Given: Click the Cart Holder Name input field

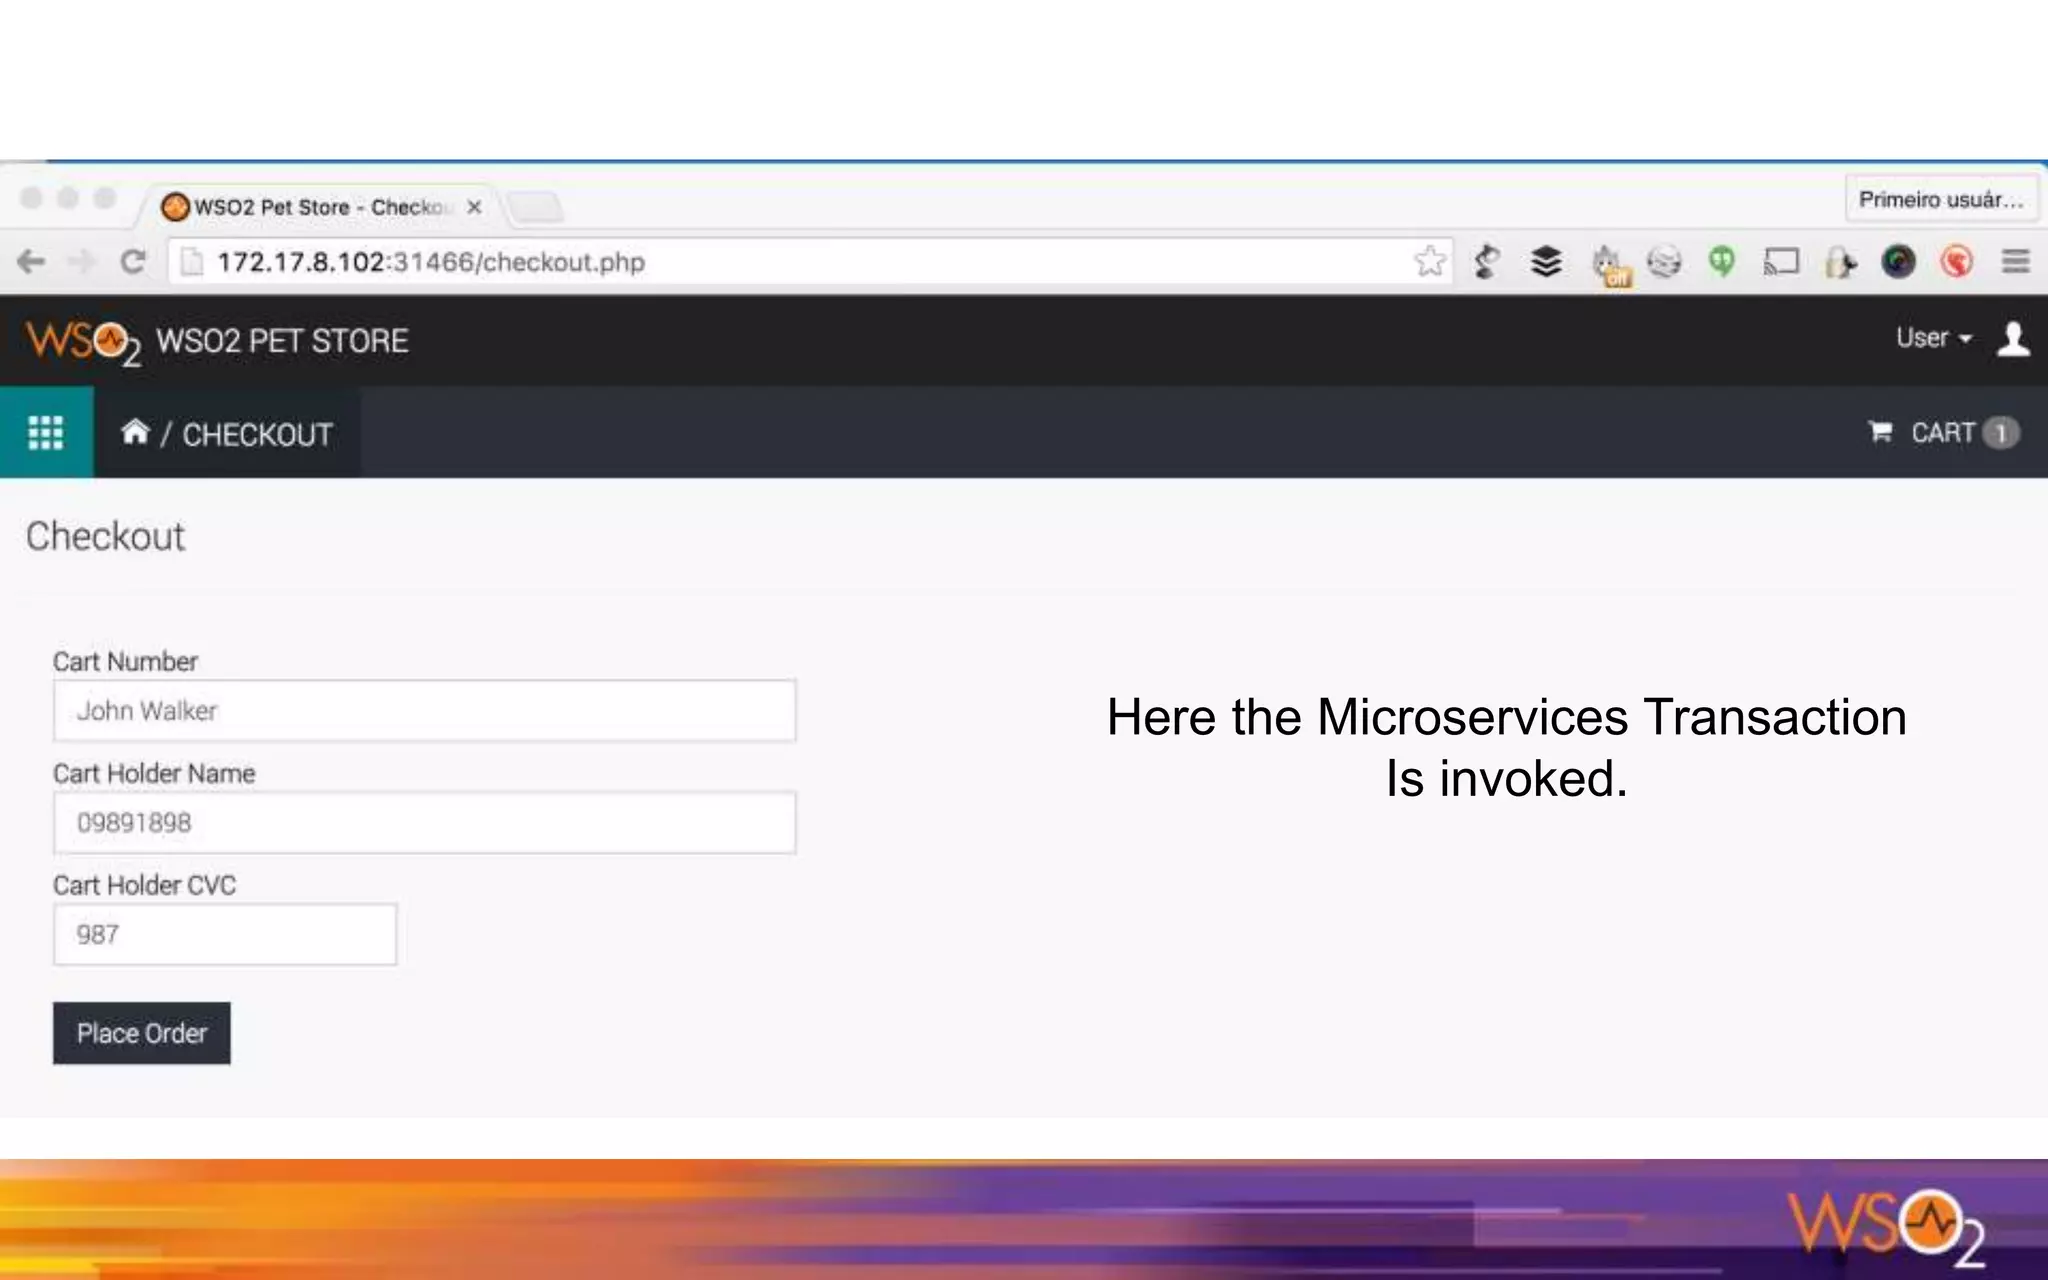Looking at the screenshot, I should point(425,823).
